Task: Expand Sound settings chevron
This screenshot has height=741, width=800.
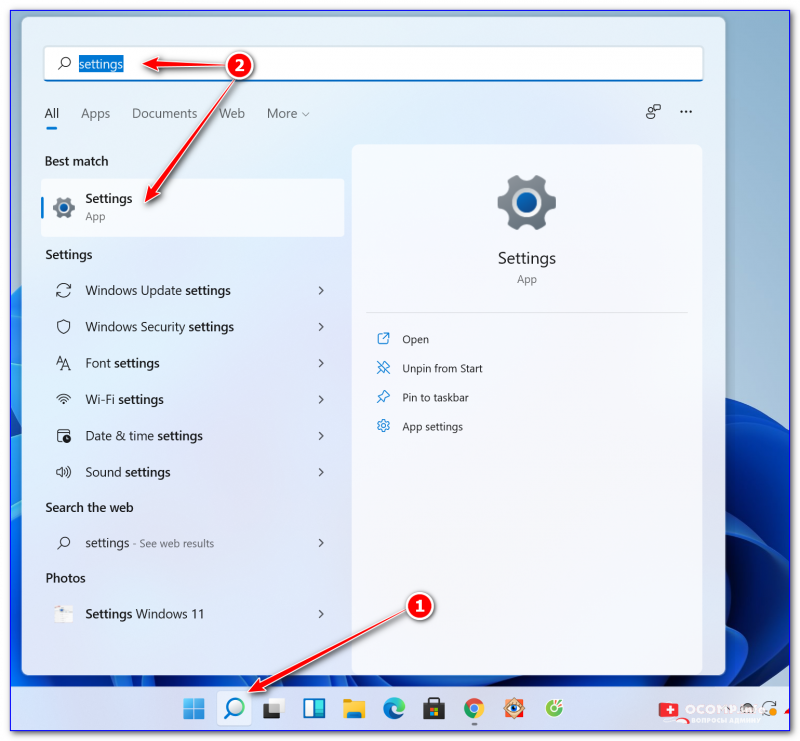Action: [x=321, y=472]
